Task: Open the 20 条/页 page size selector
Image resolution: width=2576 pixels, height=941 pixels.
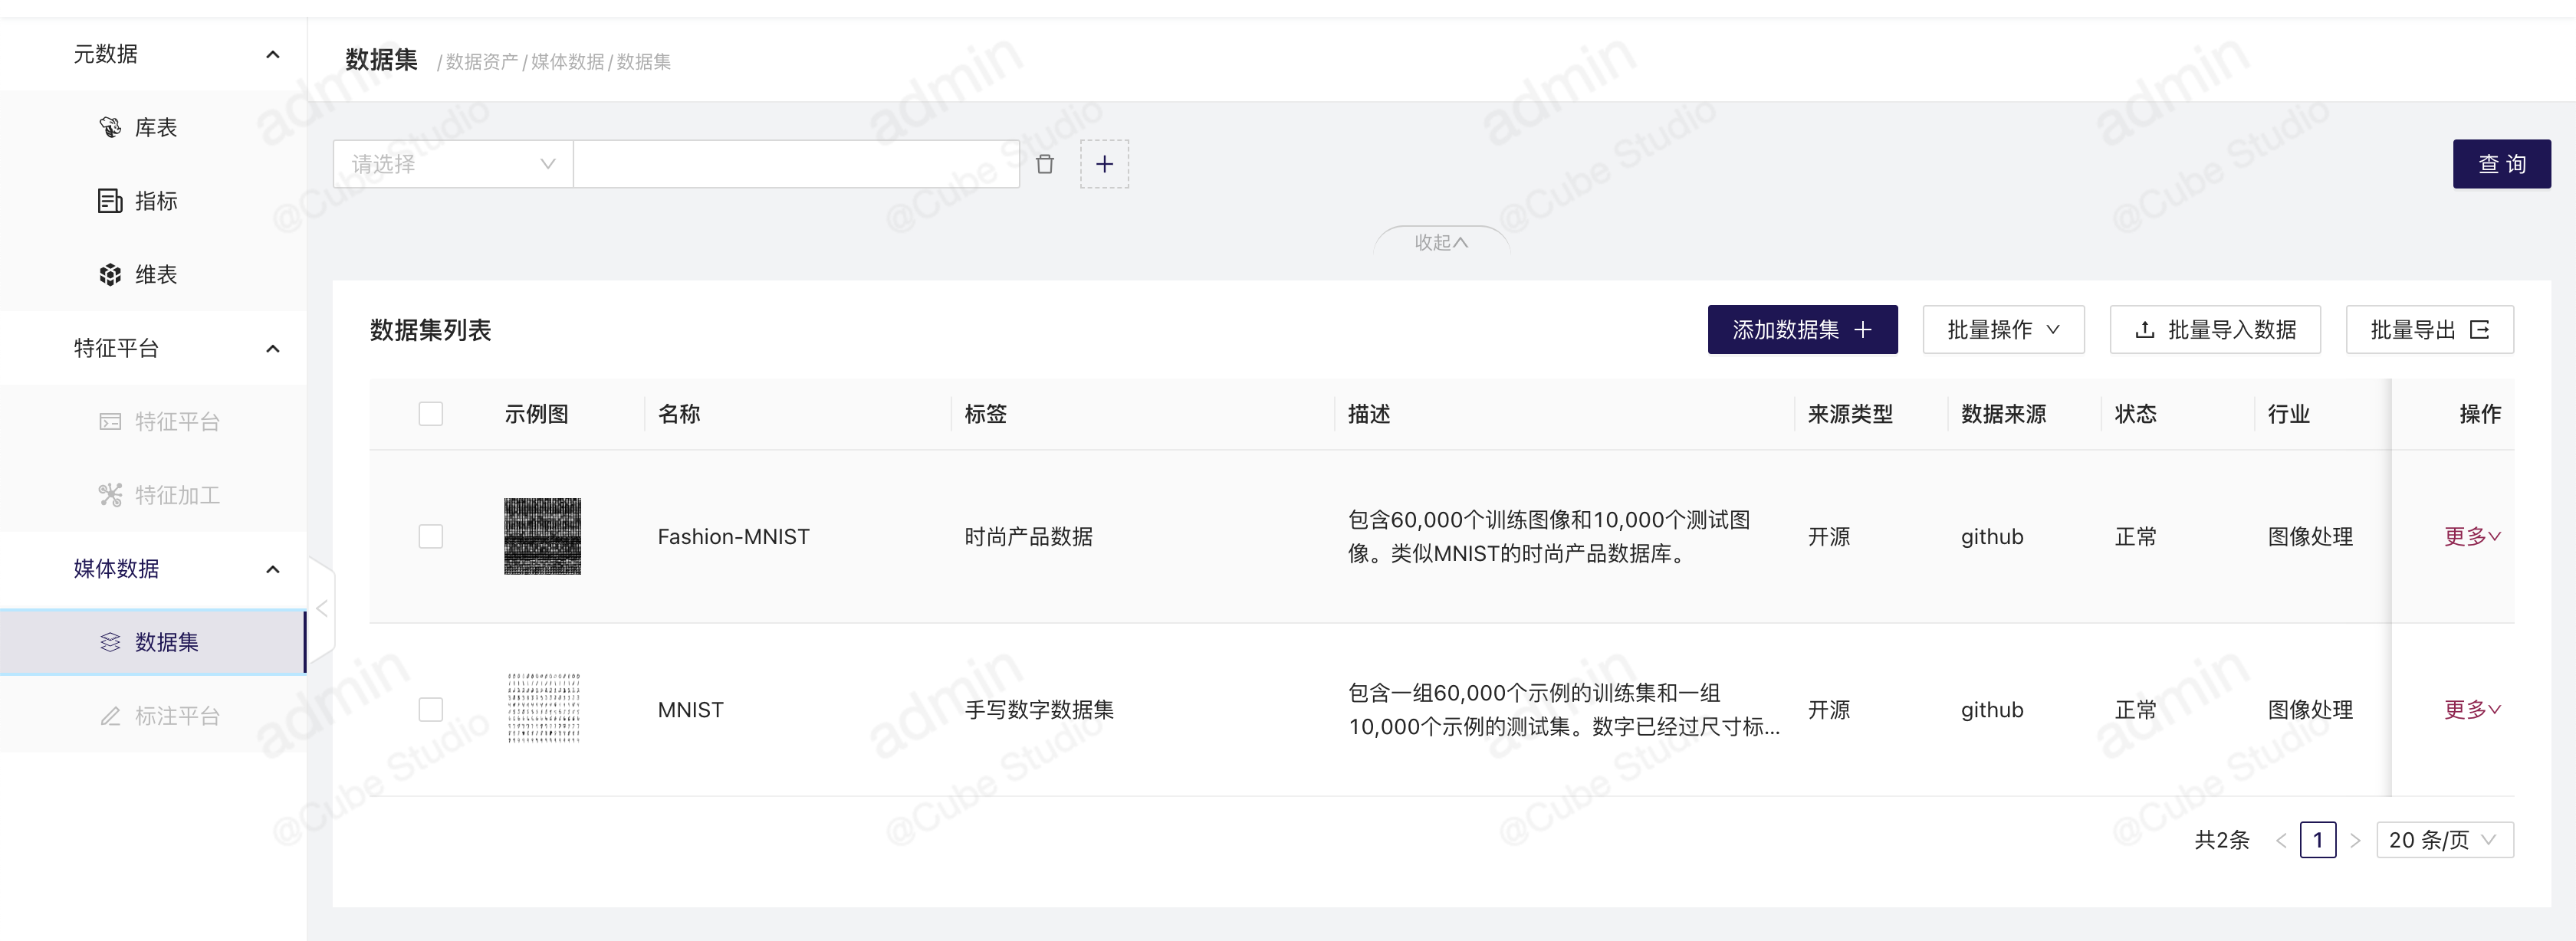Action: click(x=2444, y=840)
